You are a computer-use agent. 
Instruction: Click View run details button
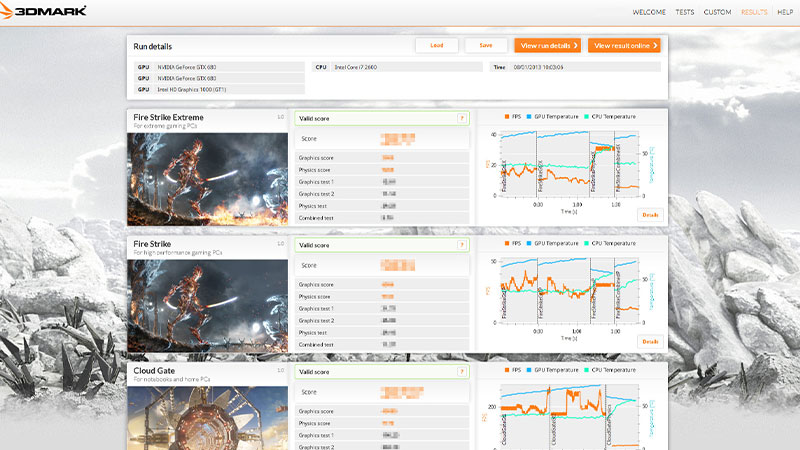point(548,45)
